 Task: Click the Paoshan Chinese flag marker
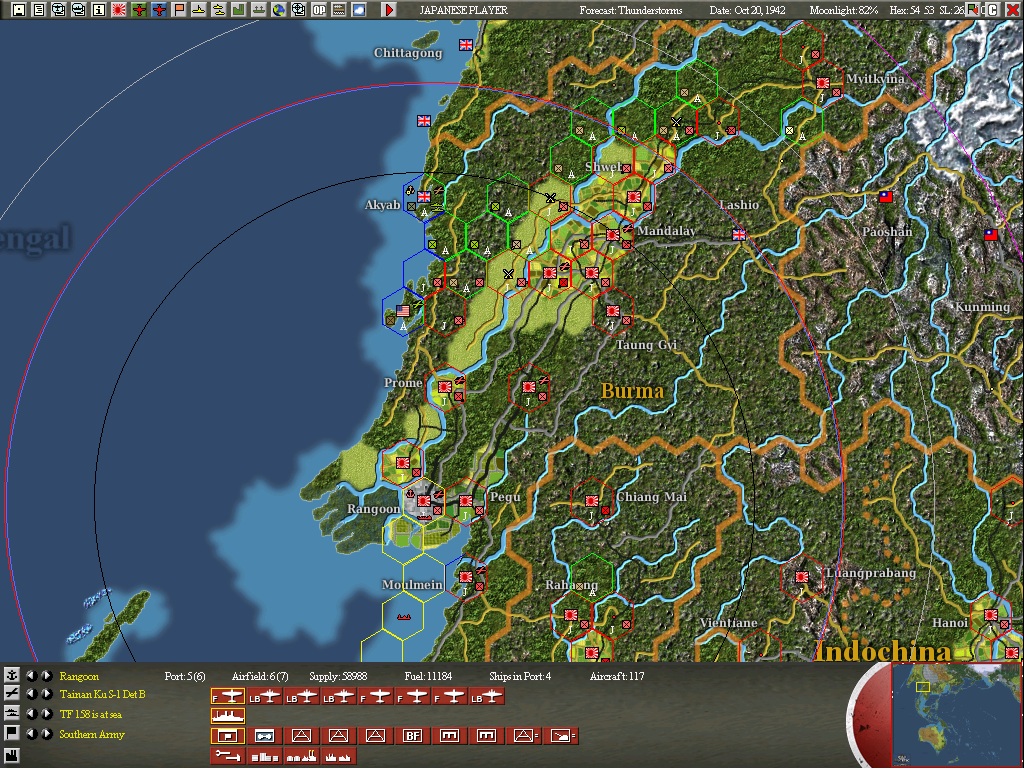[x=886, y=196]
